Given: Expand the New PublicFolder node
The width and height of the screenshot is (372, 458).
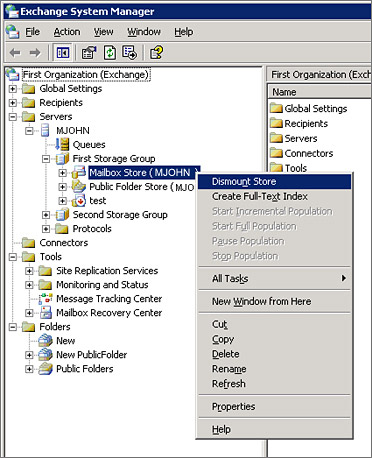Looking at the screenshot, I should coord(29,355).
